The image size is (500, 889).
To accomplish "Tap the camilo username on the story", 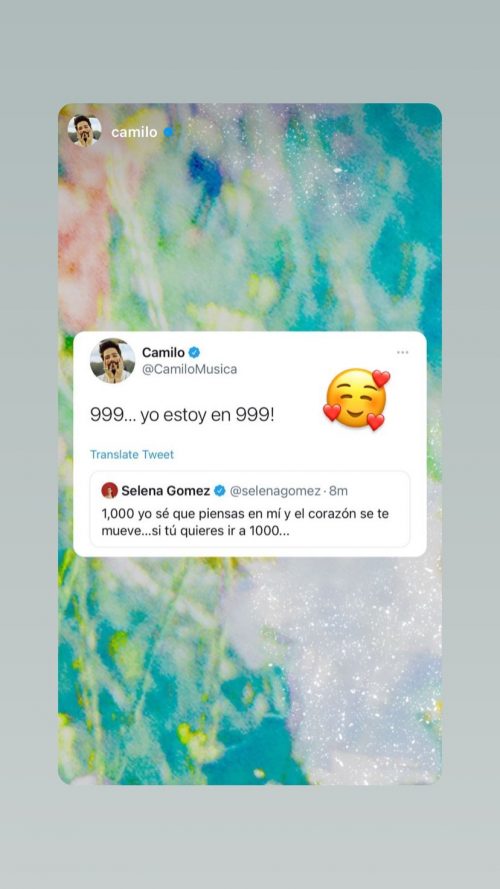I will pos(134,132).
